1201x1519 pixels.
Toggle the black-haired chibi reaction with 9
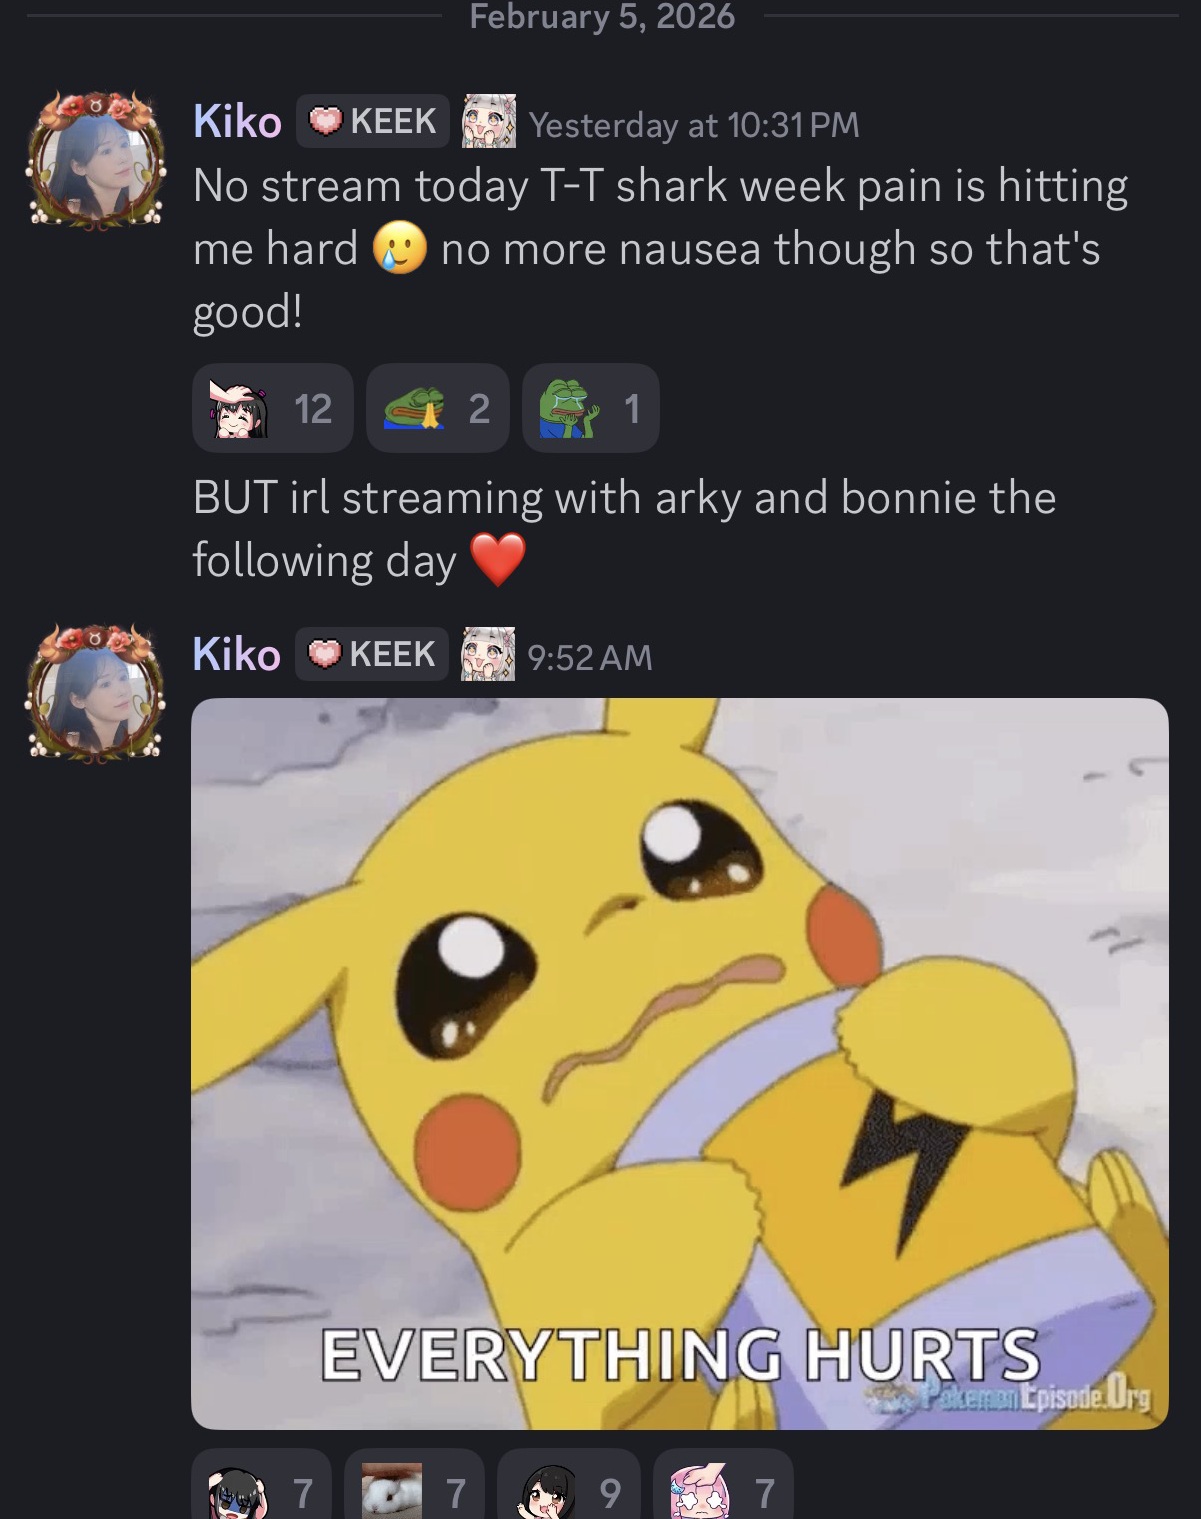tap(567, 1487)
